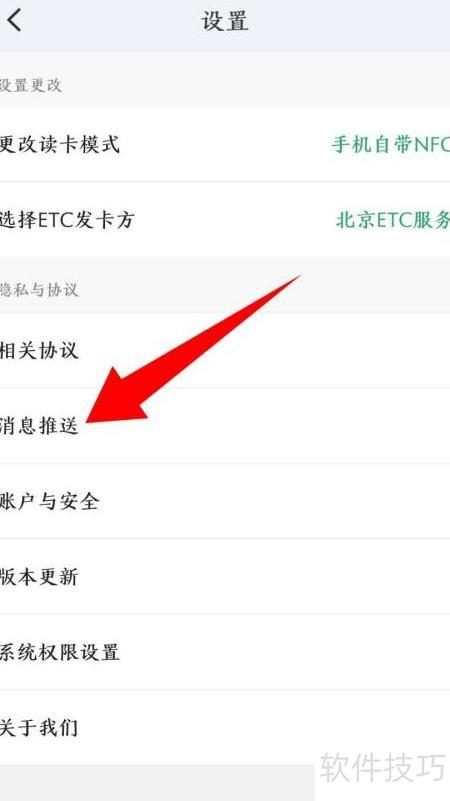Open 消息推送 settings

pyautogui.click(x=225, y=426)
